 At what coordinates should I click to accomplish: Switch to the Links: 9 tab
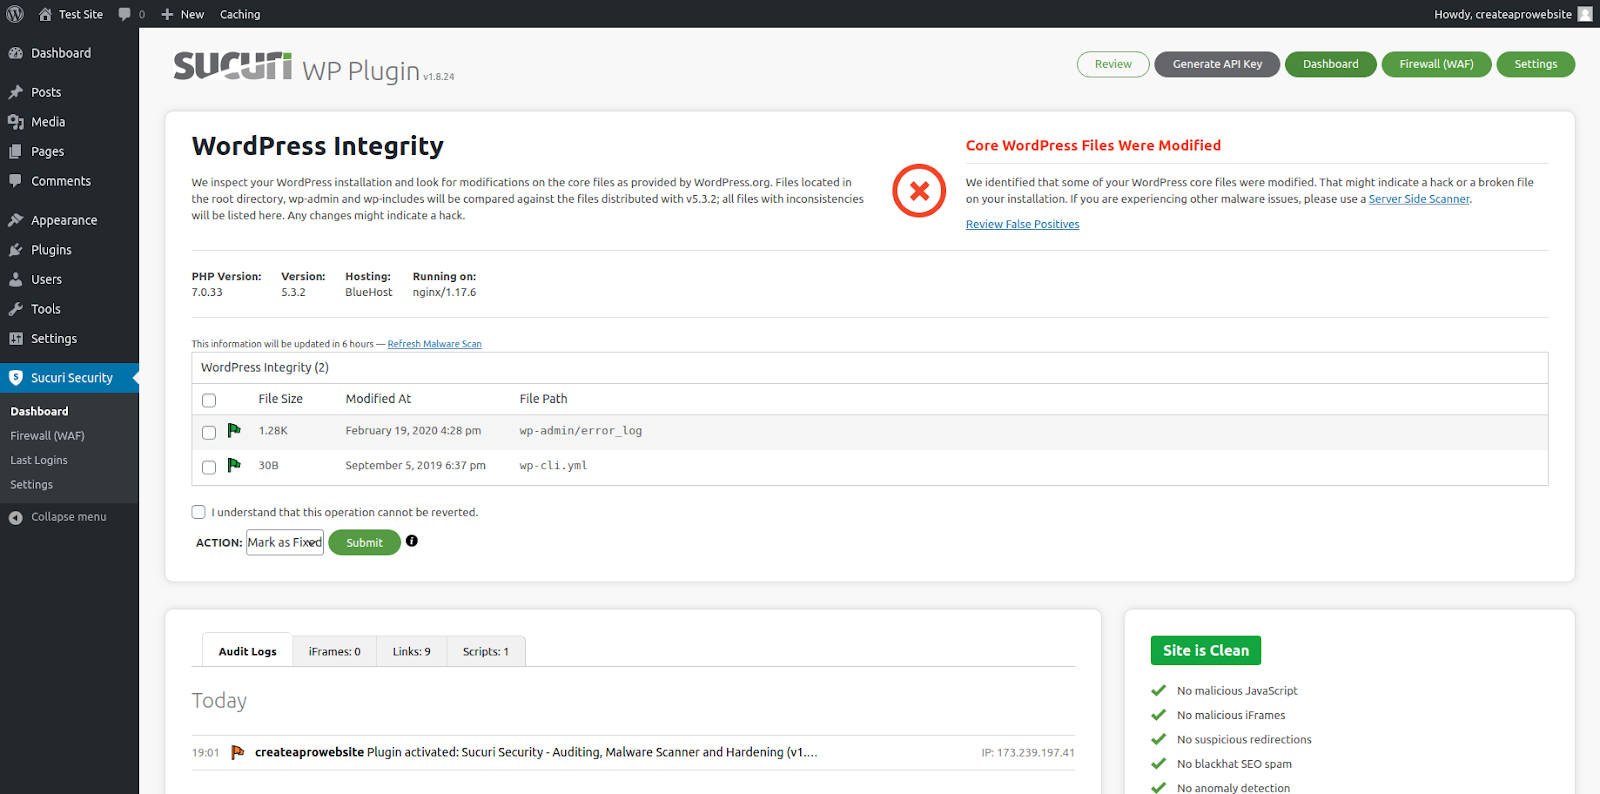pos(412,651)
